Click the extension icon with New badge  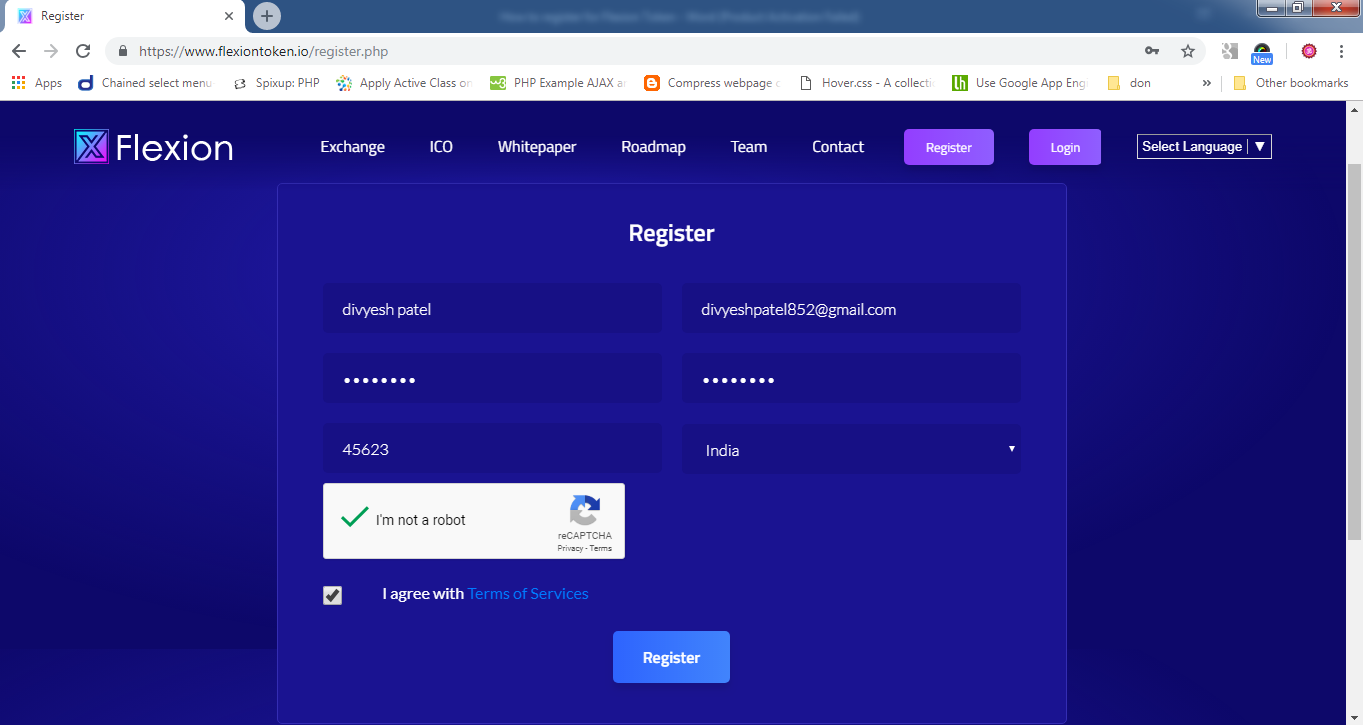click(x=1262, y=53)
